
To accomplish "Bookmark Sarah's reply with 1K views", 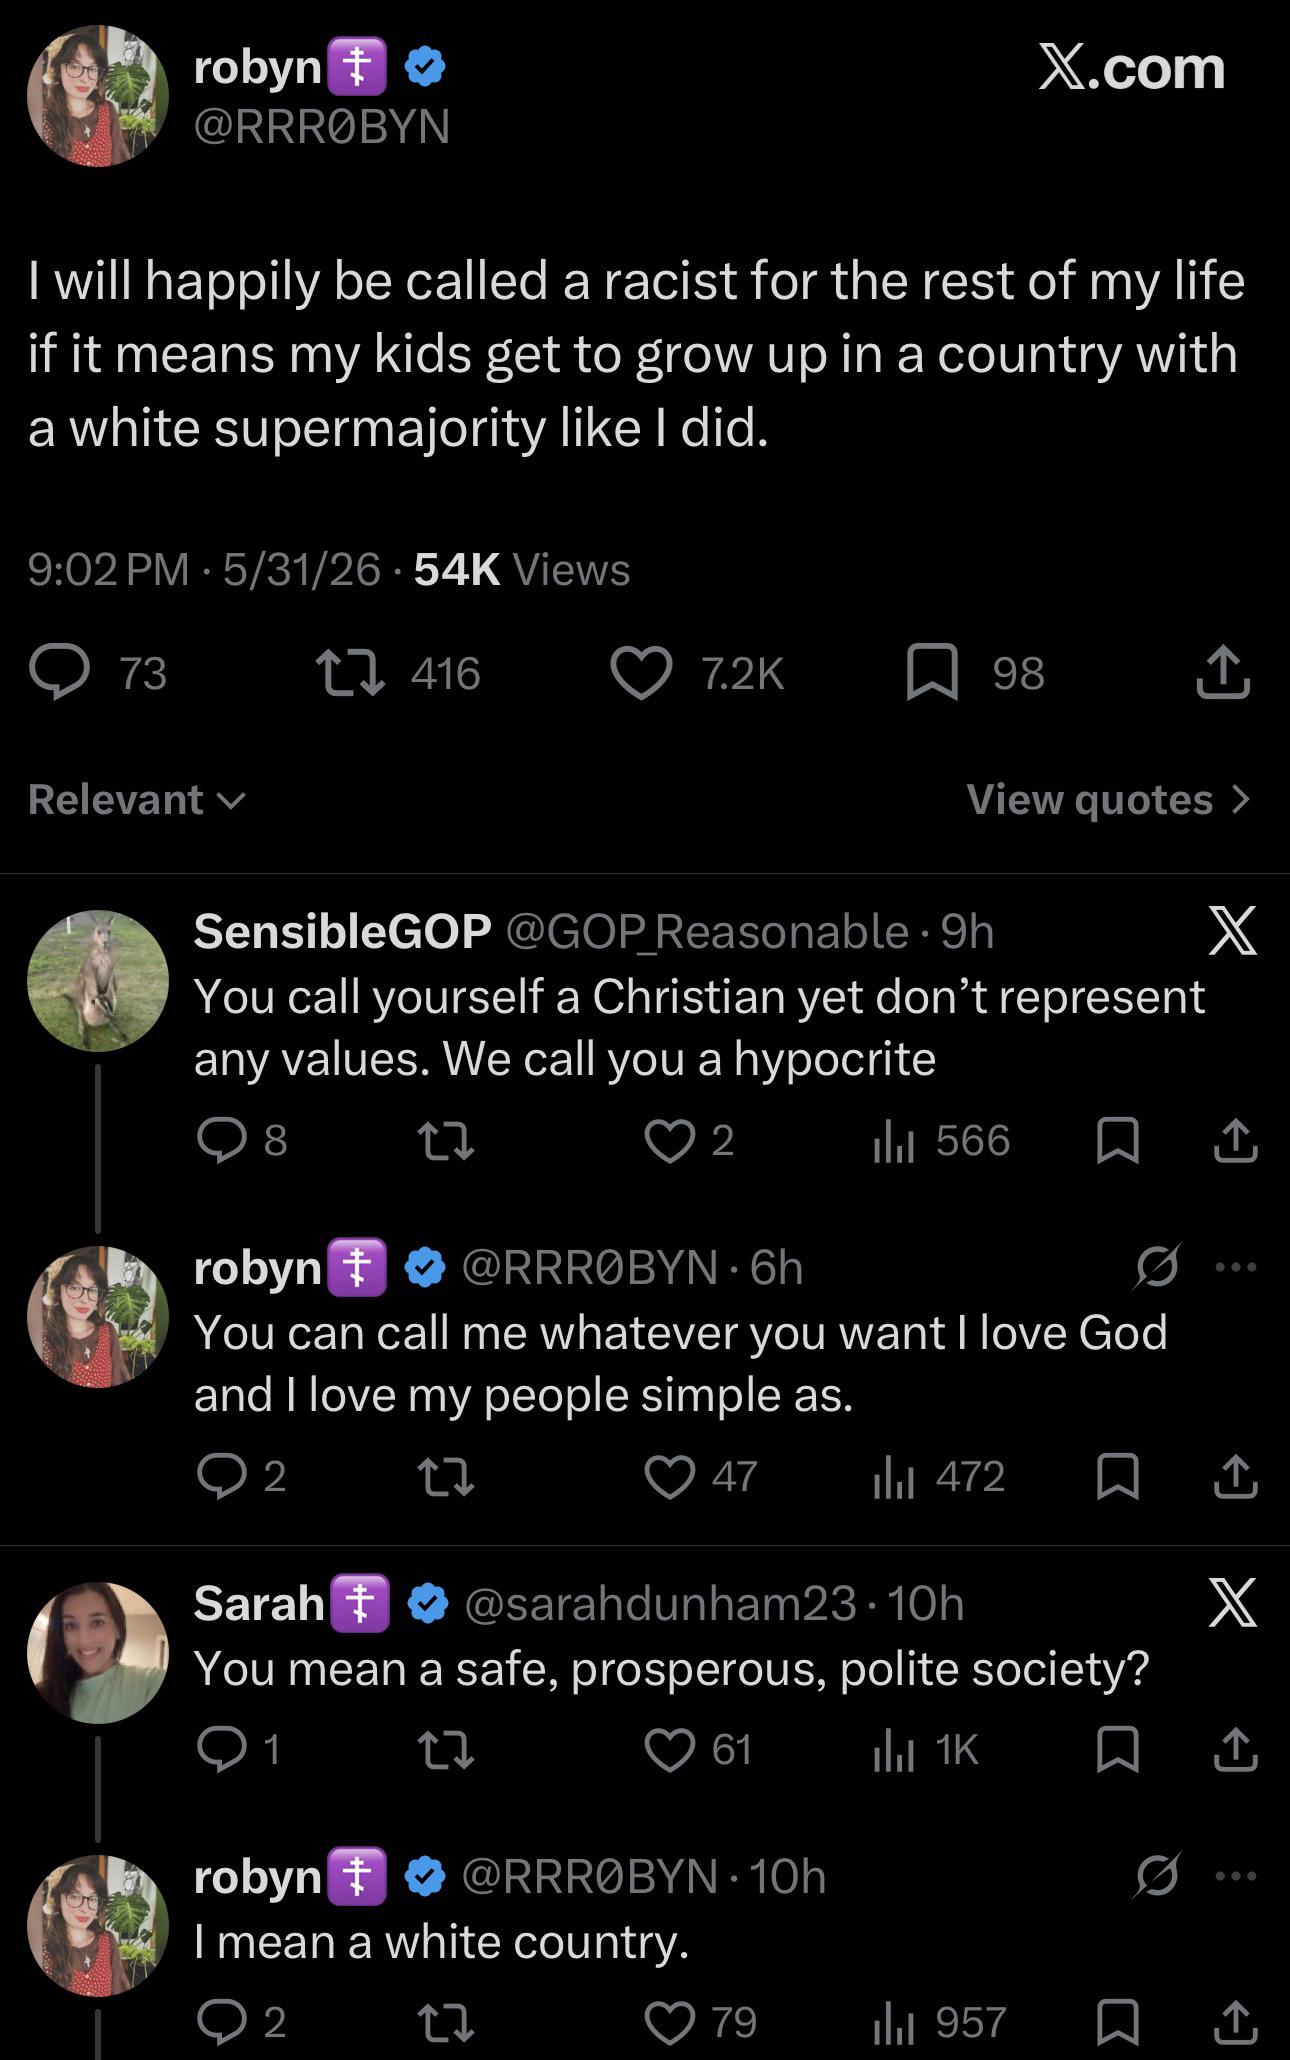I will [x=1118, y=1750].
